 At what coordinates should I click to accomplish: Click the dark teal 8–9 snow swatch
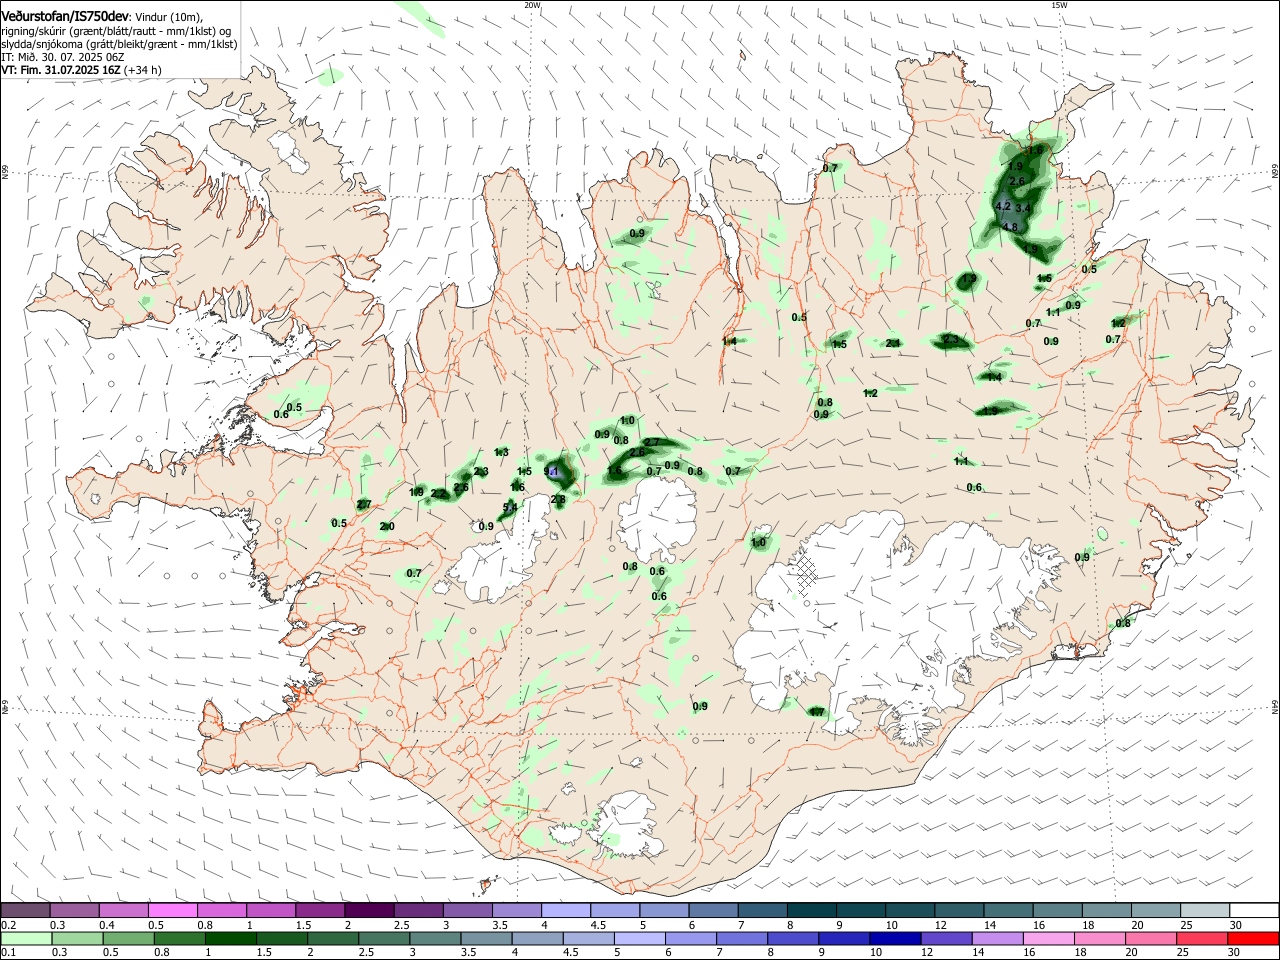(810, 910)
